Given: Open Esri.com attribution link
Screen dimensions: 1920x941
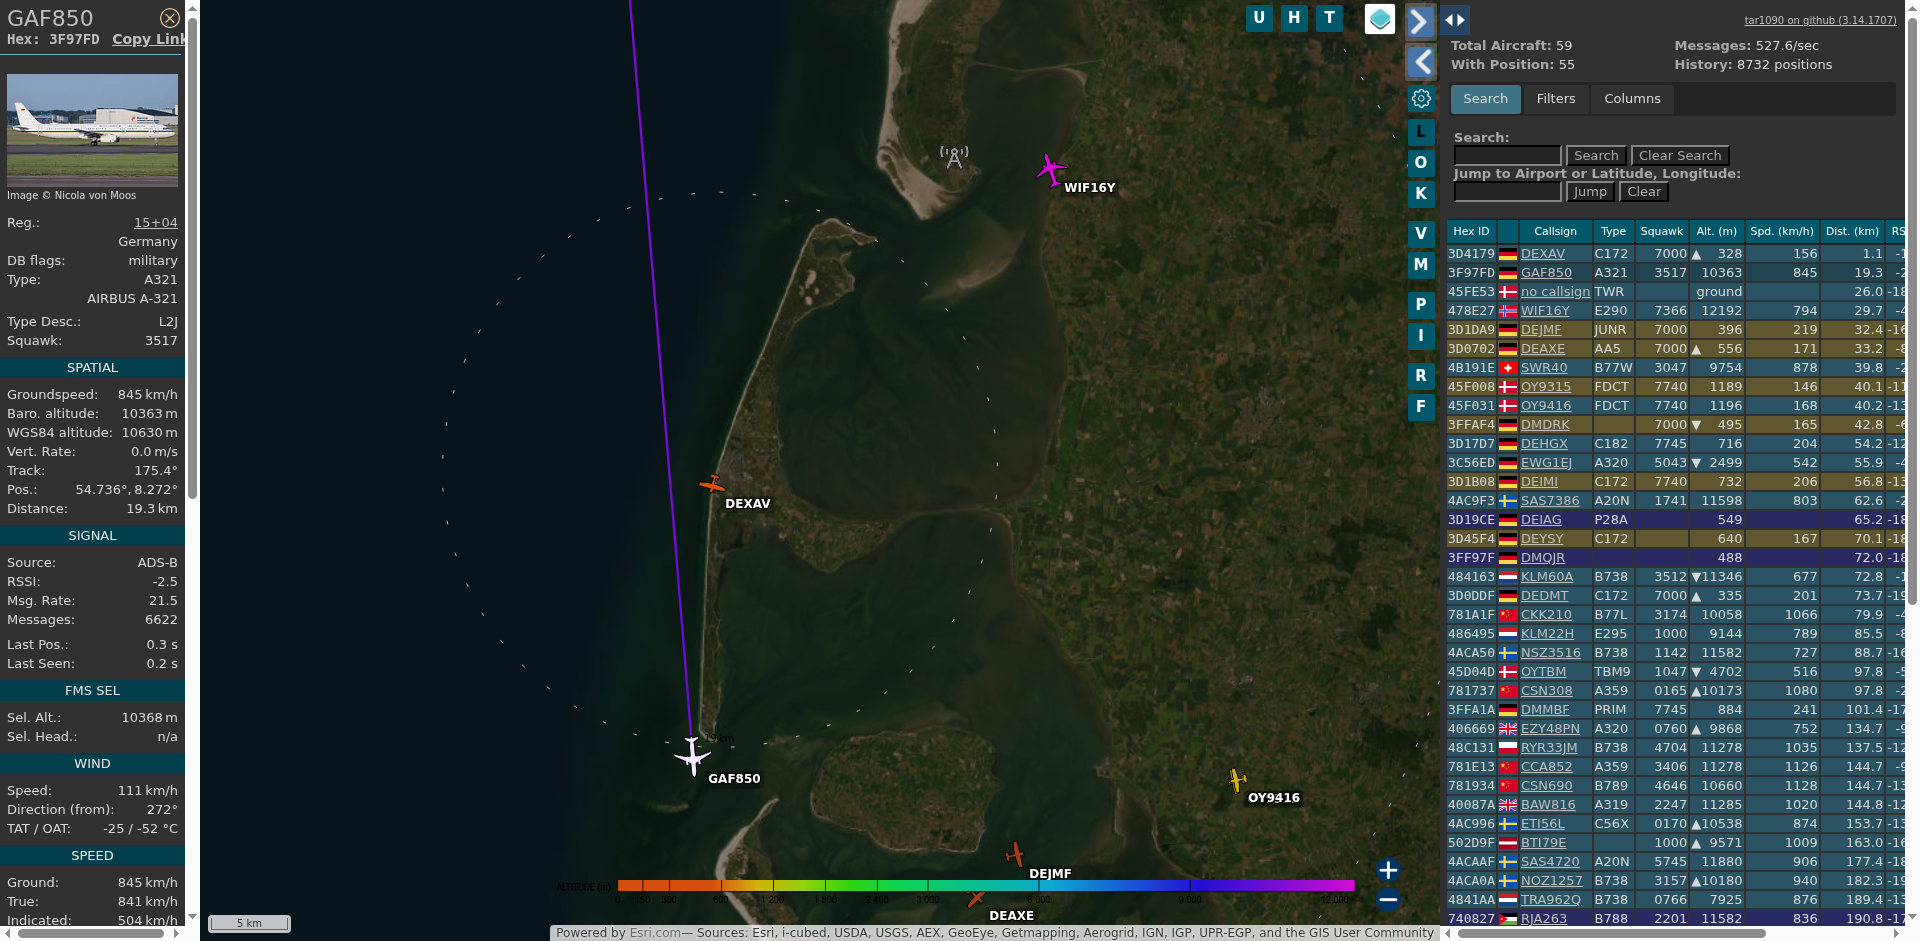Looking at the screenshot, I should click(x=655, y=933).
